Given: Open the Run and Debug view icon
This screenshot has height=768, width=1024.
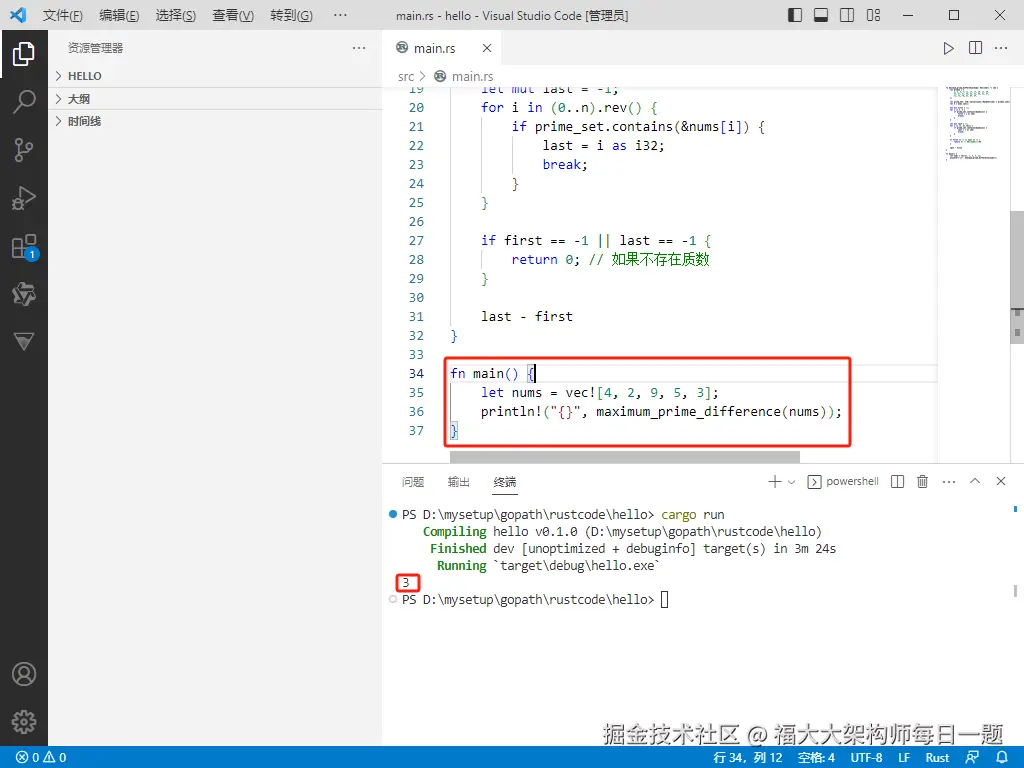Looking at the screenshot, I should coord(24,199).
